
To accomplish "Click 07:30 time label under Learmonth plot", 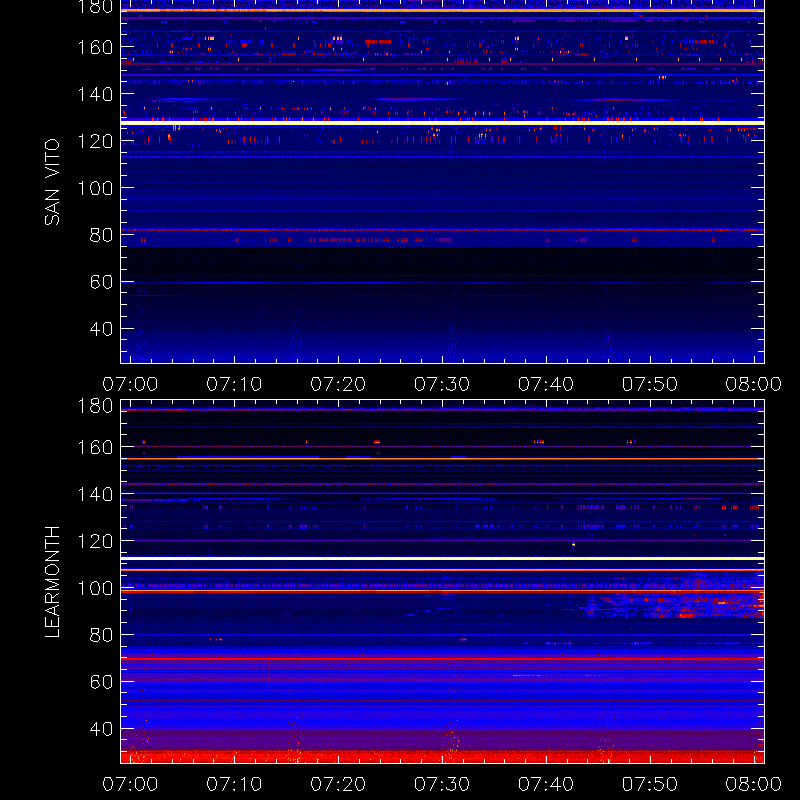I will point(442,784).
